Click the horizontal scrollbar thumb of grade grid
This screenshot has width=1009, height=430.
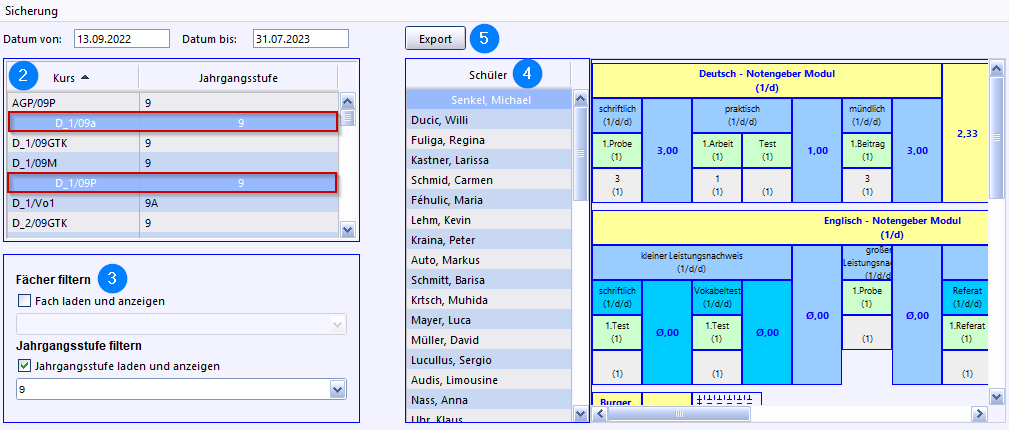click(x=681, y=413)
